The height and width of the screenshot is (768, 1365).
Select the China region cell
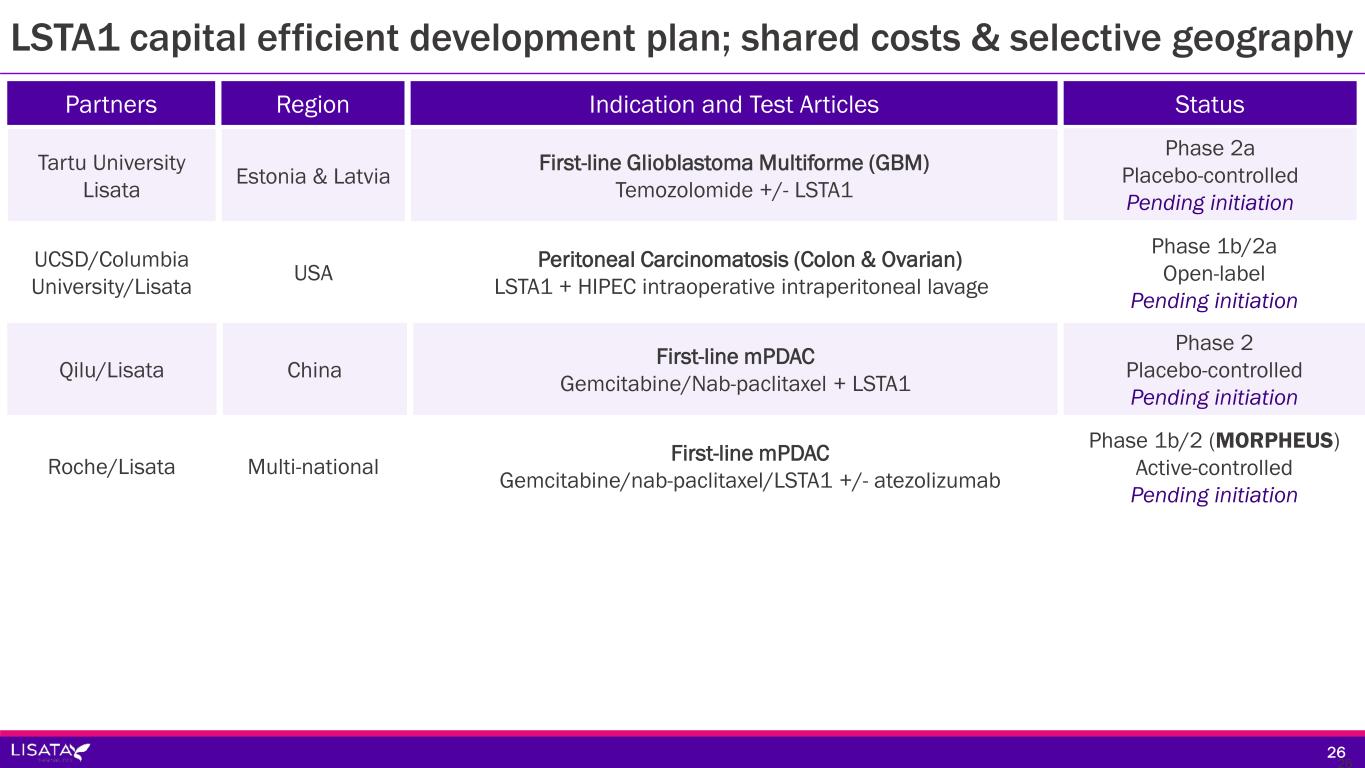tap(314, 370)
